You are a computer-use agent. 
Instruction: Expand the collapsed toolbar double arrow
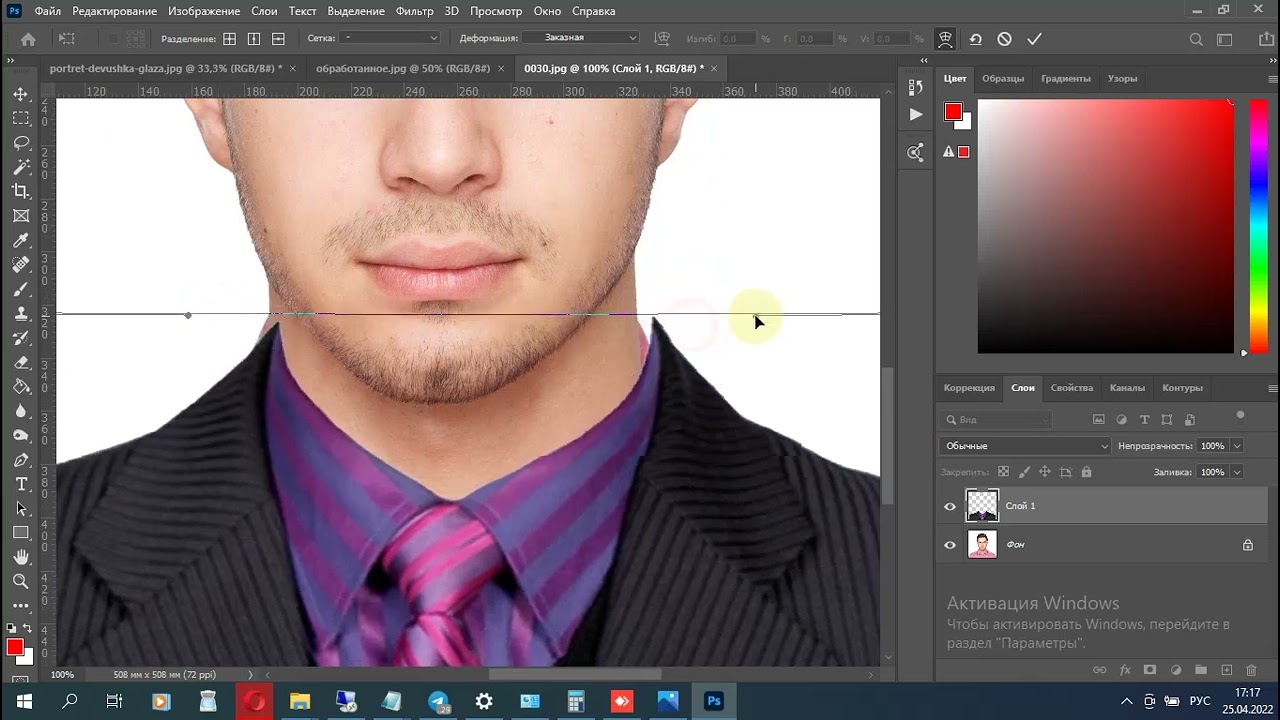pyautogui.click(x=10, y=61)
